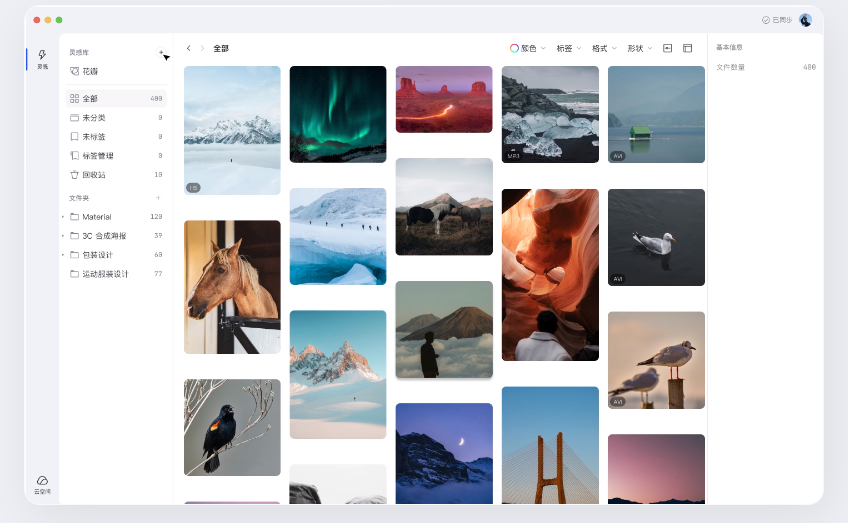
Task: Open the green aurora thumbnail
Action: click(x=338, y=114)
